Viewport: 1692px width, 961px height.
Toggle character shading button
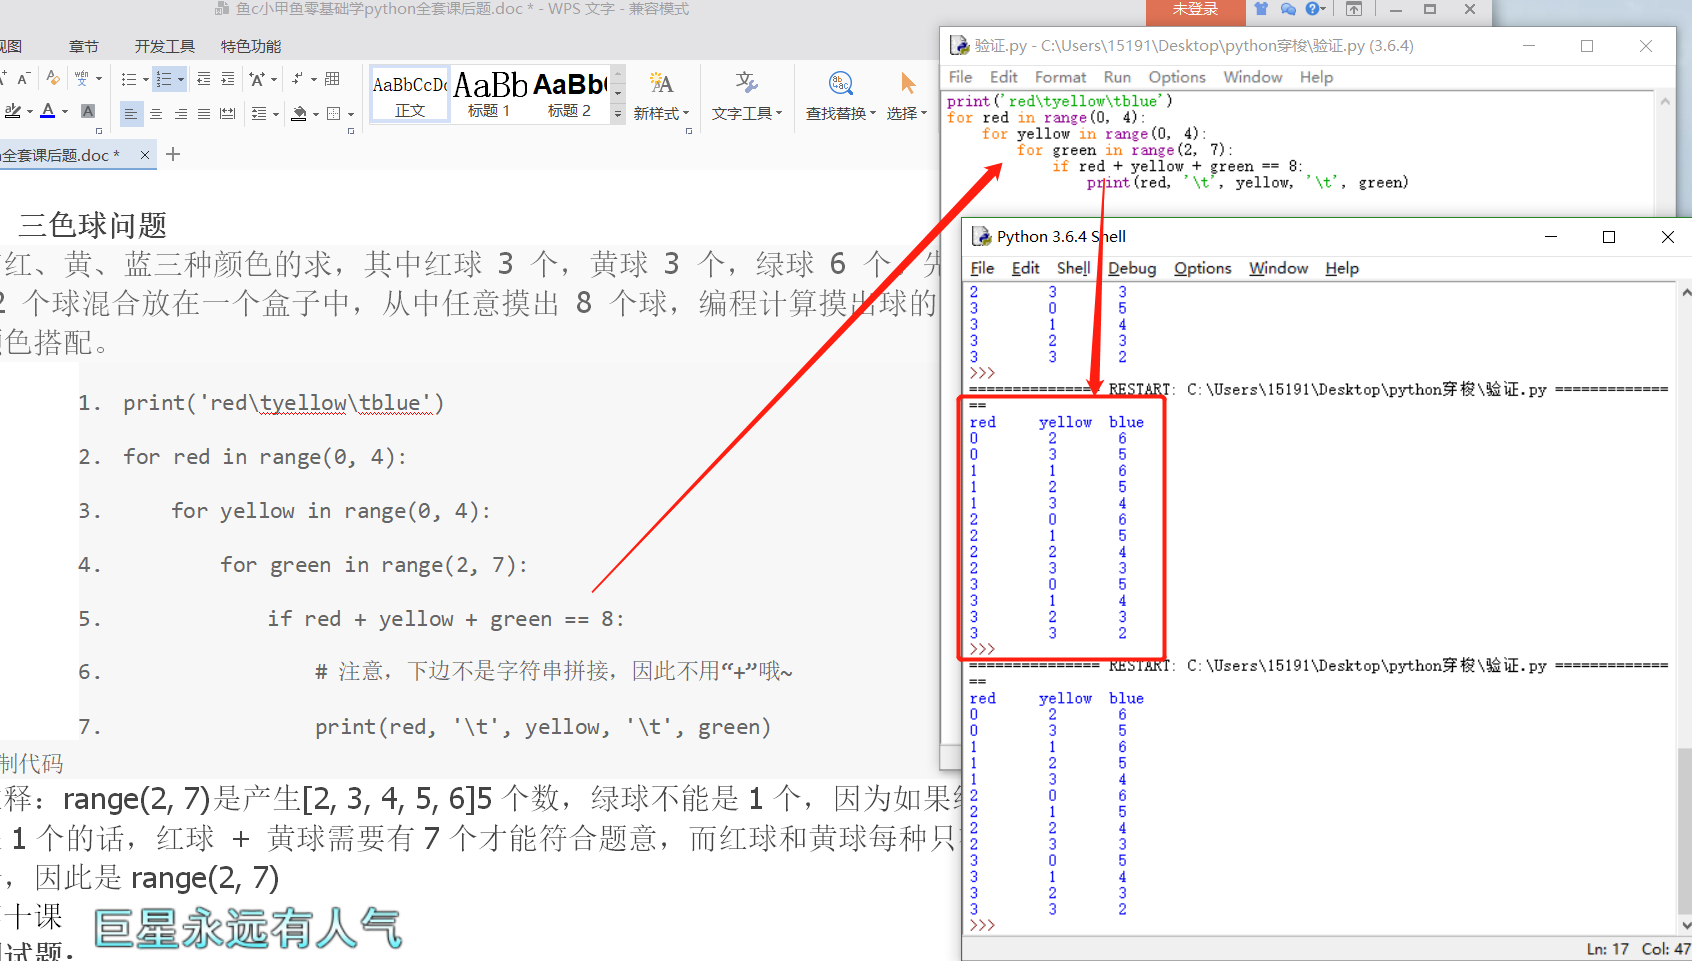point(88,112)
